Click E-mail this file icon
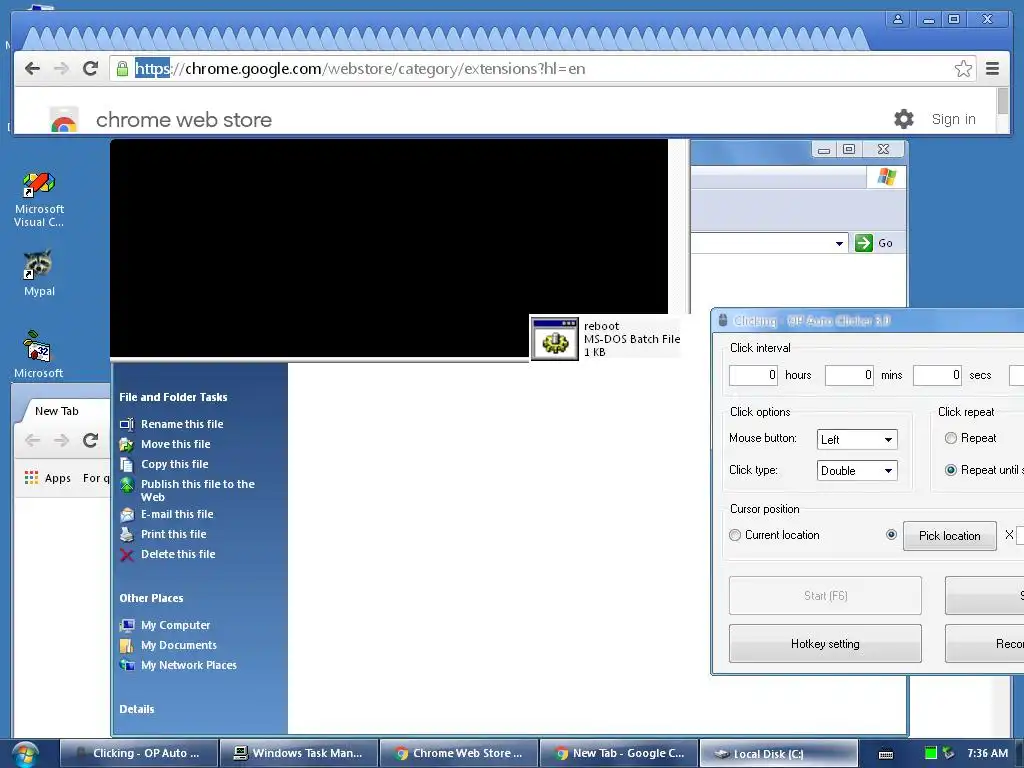Viewport: 1024px width, 768px height. 127,515
